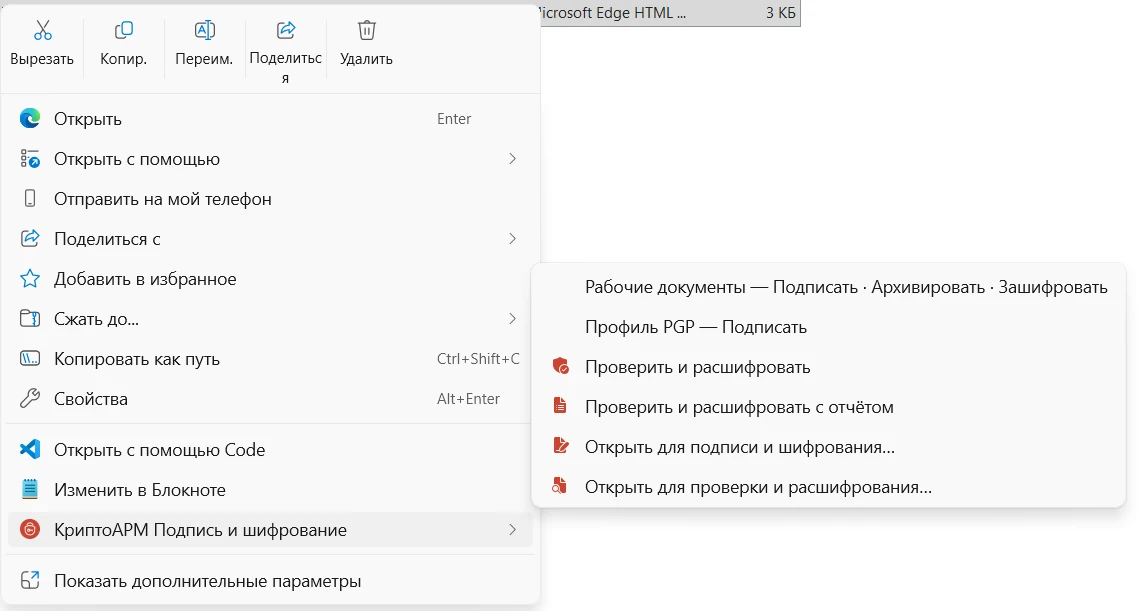
Task: Click the Edge icon beside Открыть
Action: pos(30,119)
